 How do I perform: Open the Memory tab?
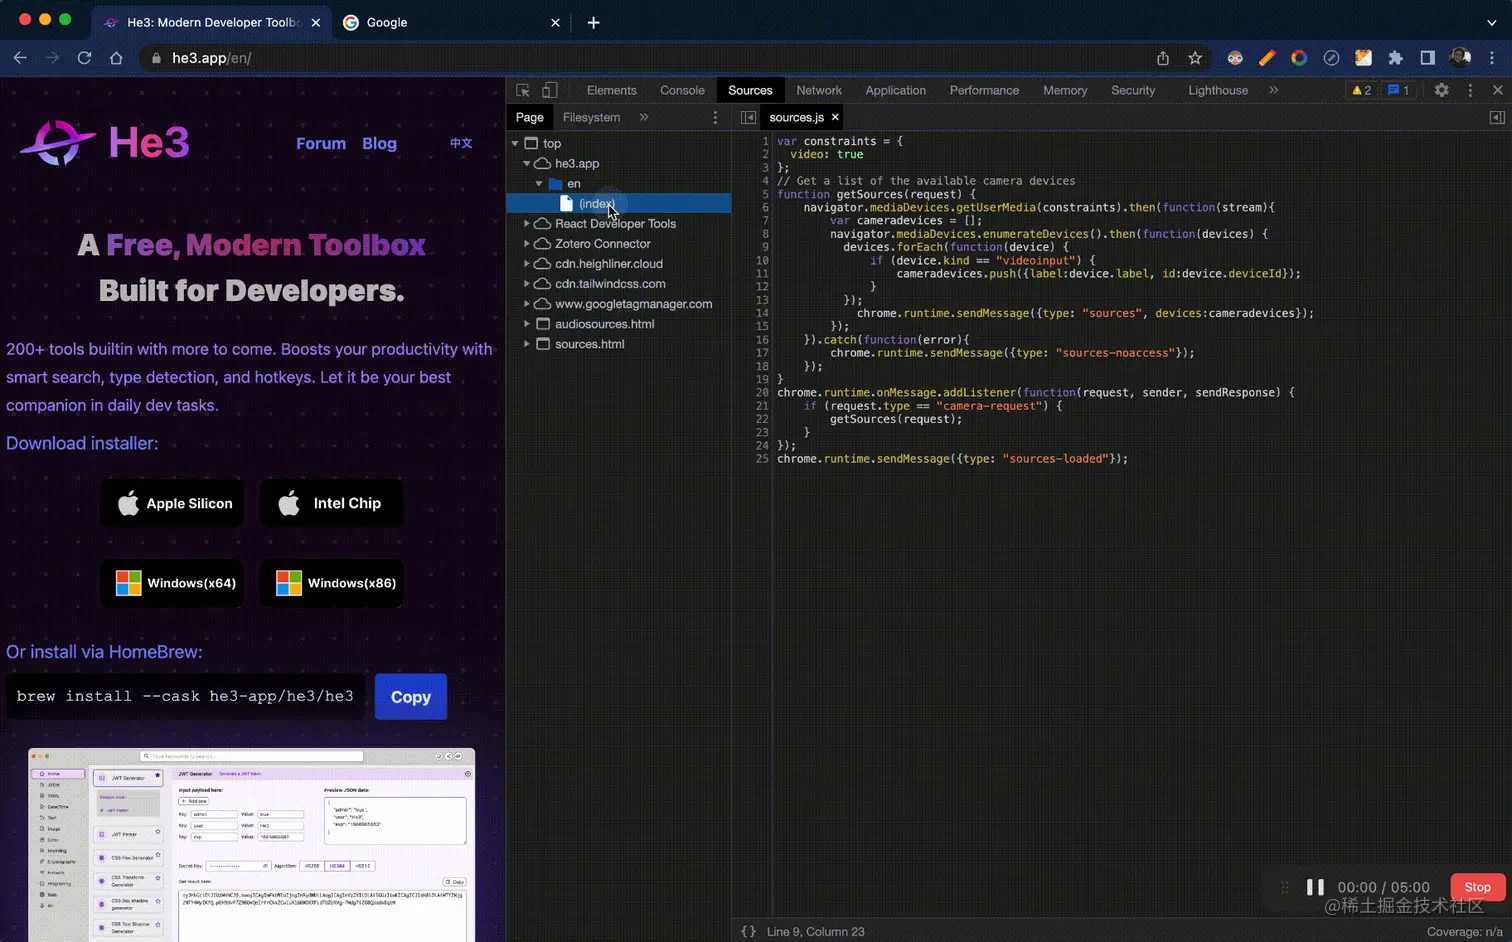[x=1065, y=90]
